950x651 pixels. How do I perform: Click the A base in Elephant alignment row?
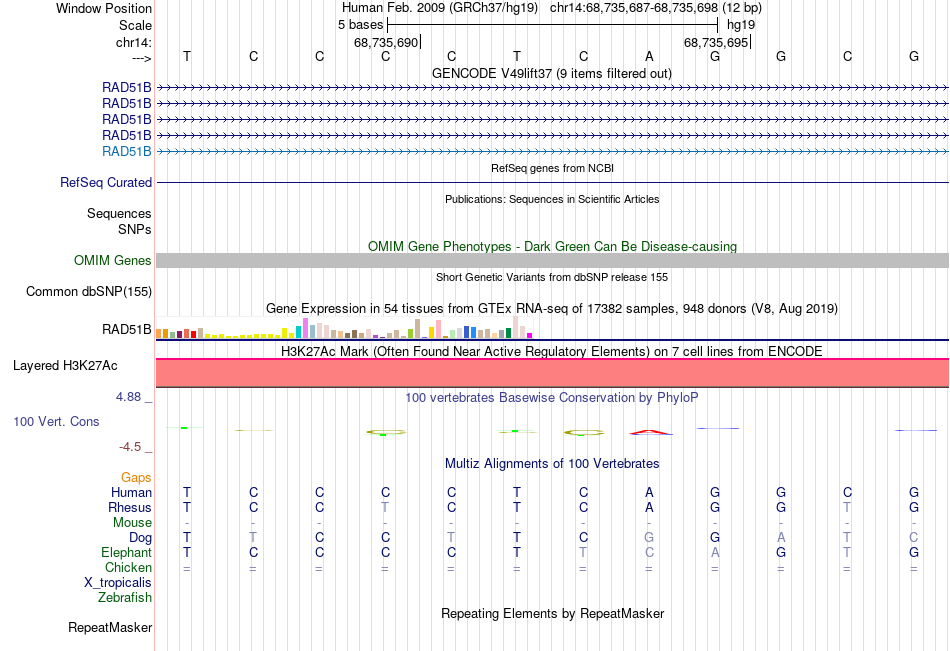tap(715, 553)
